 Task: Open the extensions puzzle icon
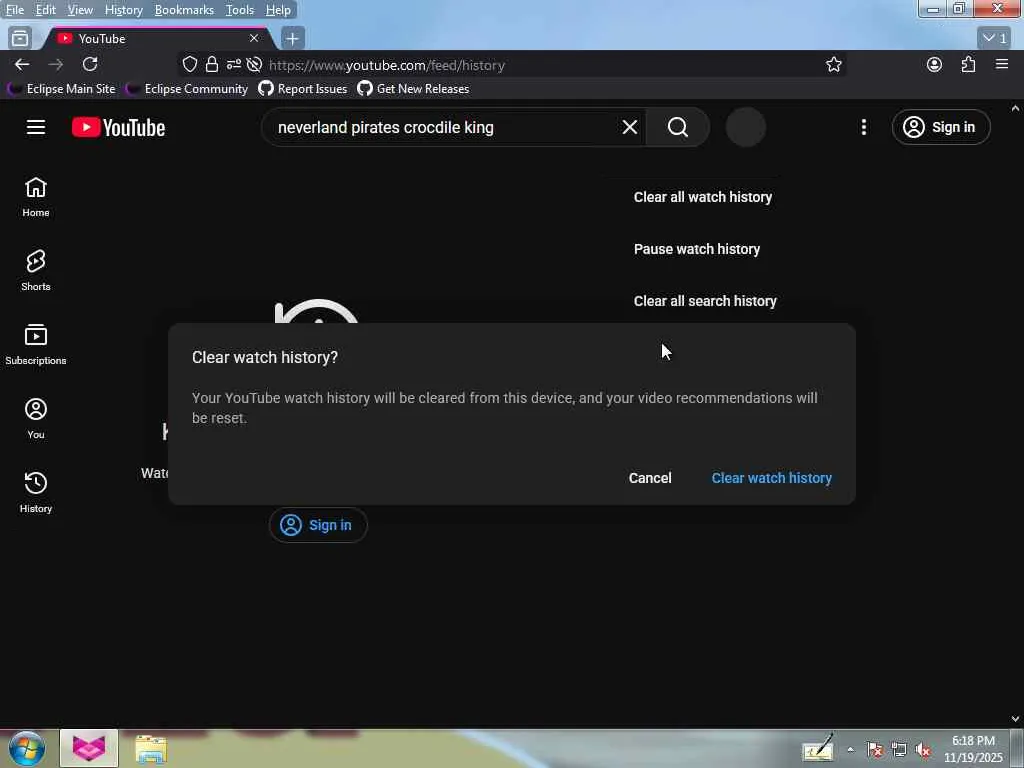968,65
